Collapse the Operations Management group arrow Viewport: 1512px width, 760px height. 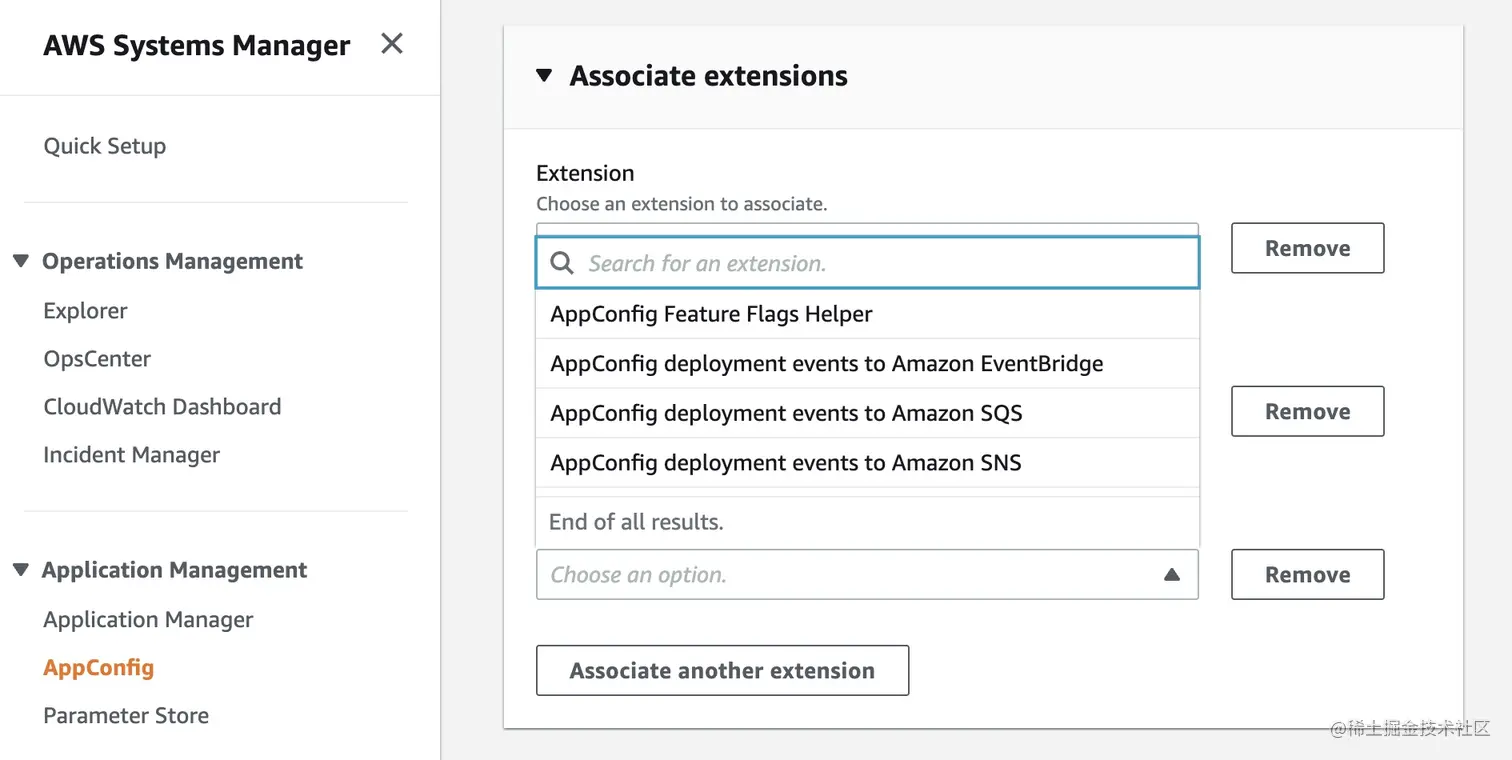[21, 261]
